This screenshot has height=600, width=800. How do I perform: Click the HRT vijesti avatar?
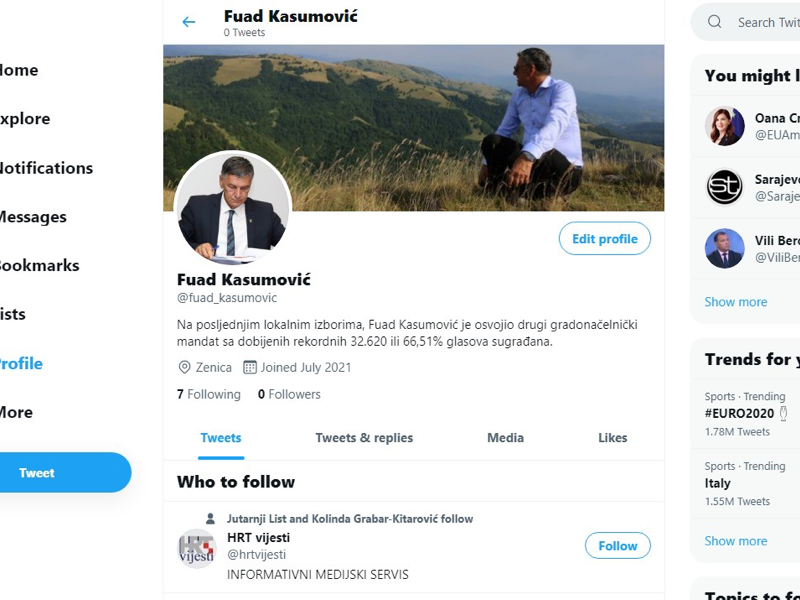[x=196, y=548]
